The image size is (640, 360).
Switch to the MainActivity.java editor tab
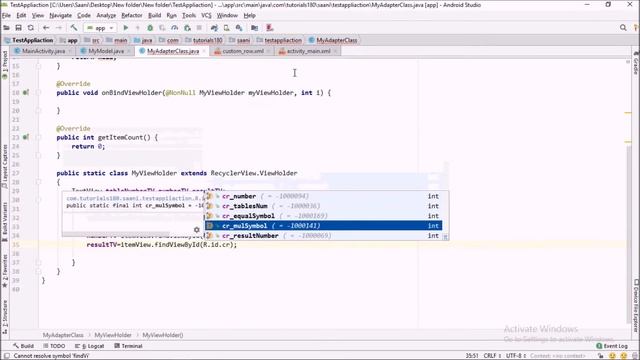coord(43,51)
